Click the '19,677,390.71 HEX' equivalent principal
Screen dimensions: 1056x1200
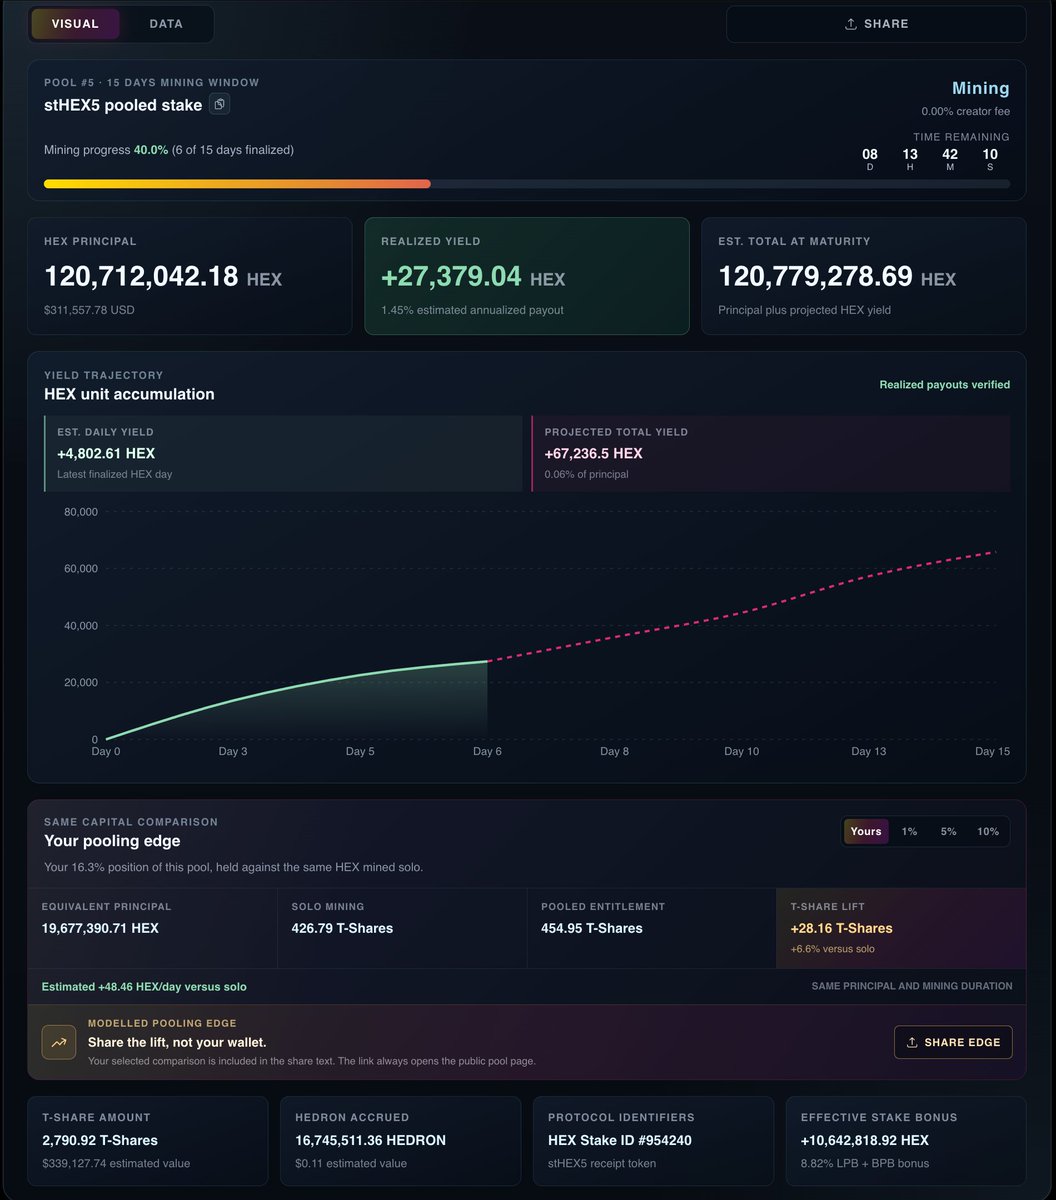coord(100,928)
